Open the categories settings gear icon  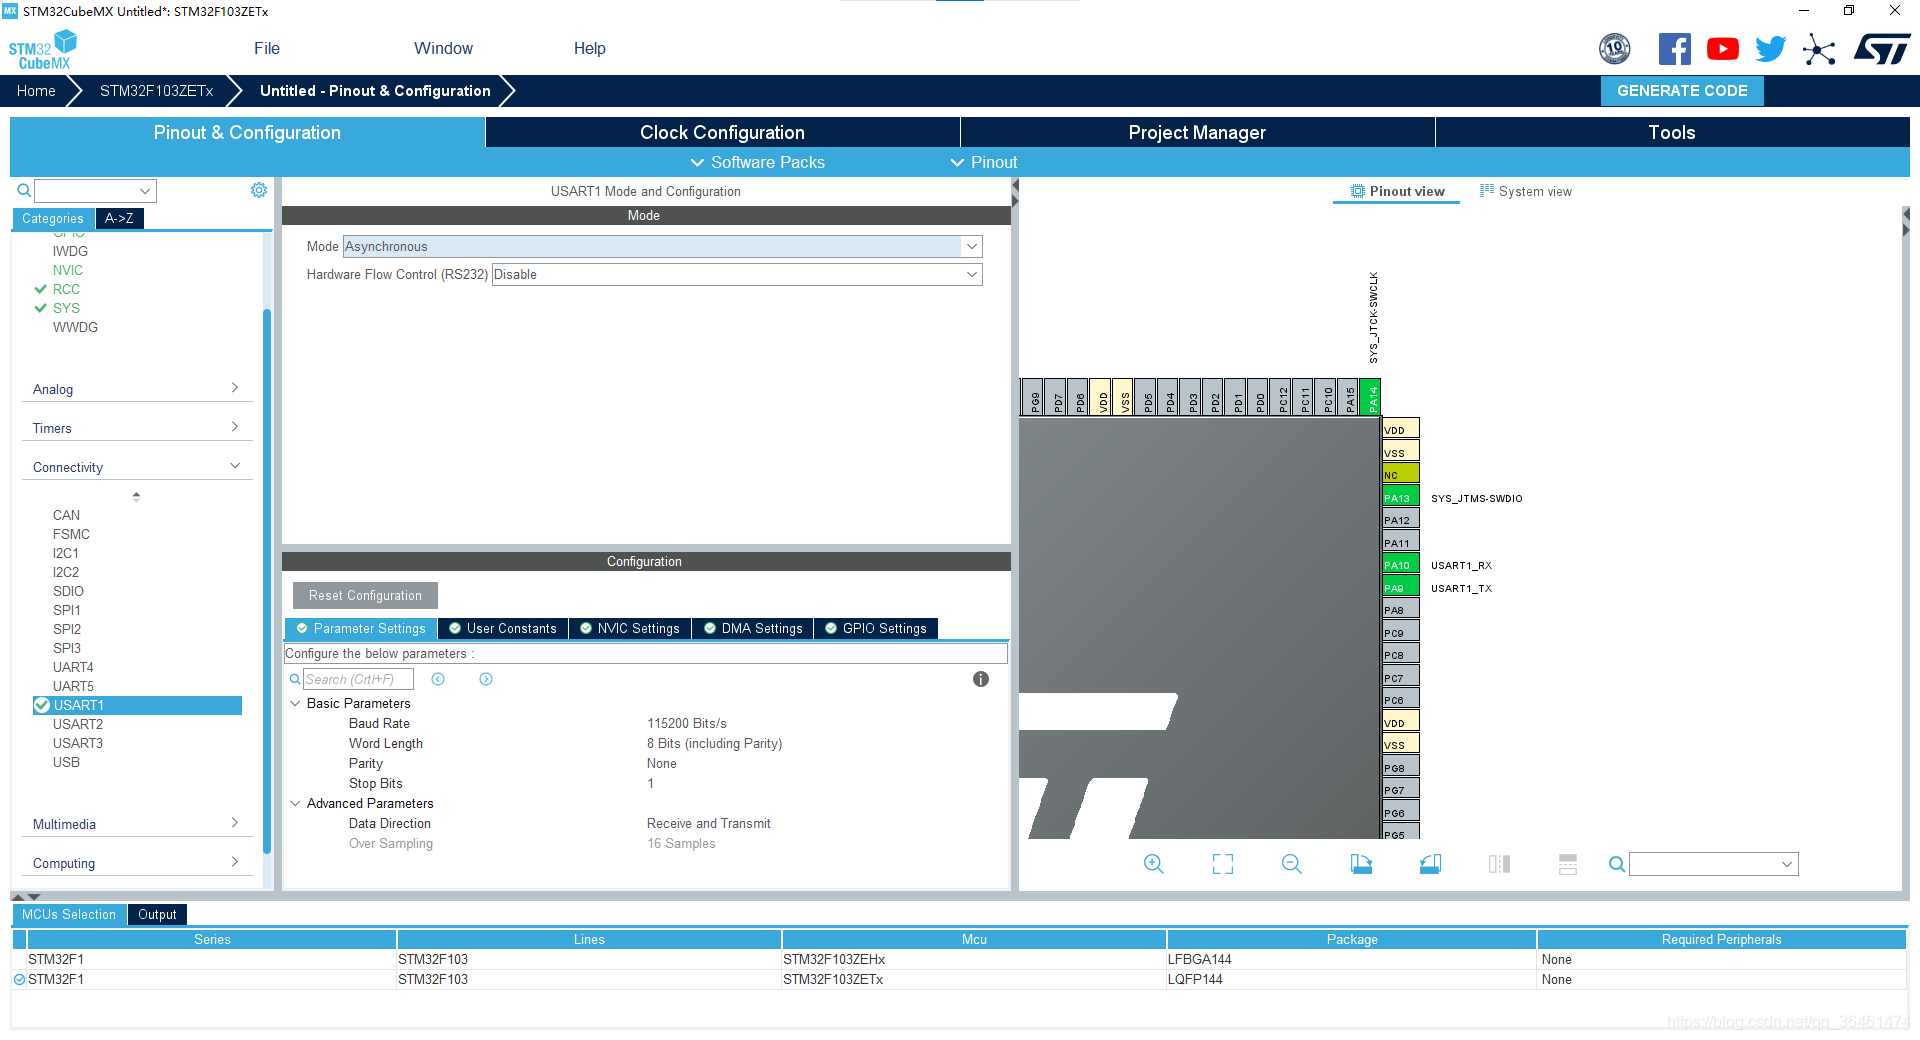pos(259,190)
